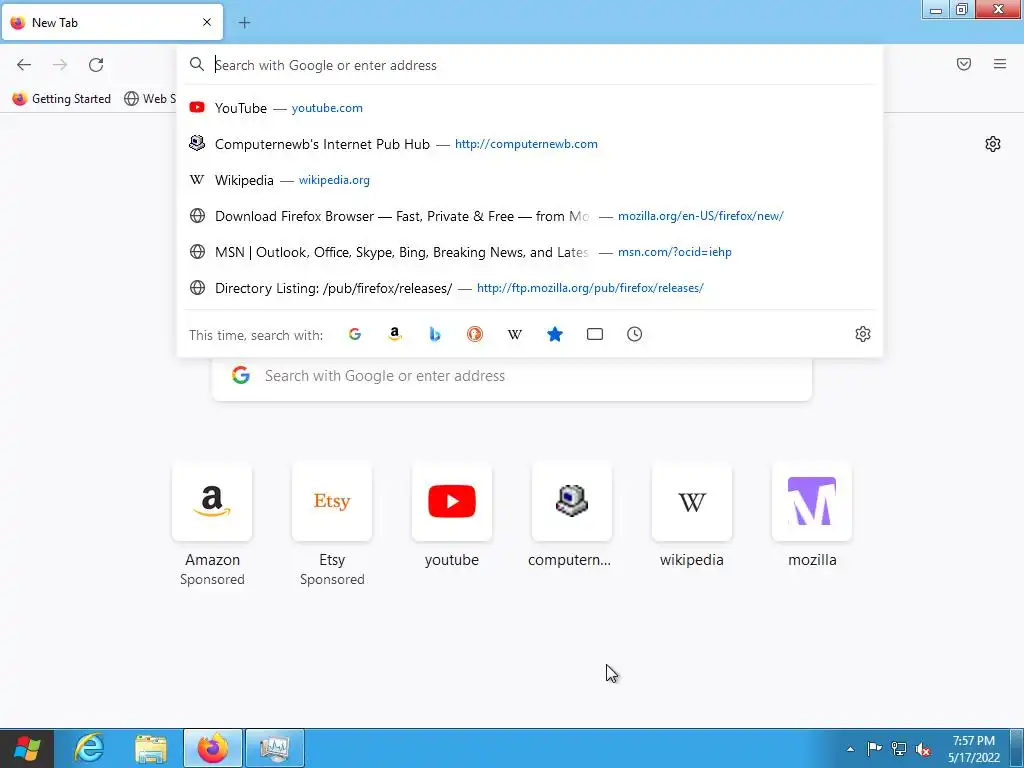The height and width of the screenshot is (768, 1024).
Task: Search this time with Wikipedia icon
Action: coord(515,334)
